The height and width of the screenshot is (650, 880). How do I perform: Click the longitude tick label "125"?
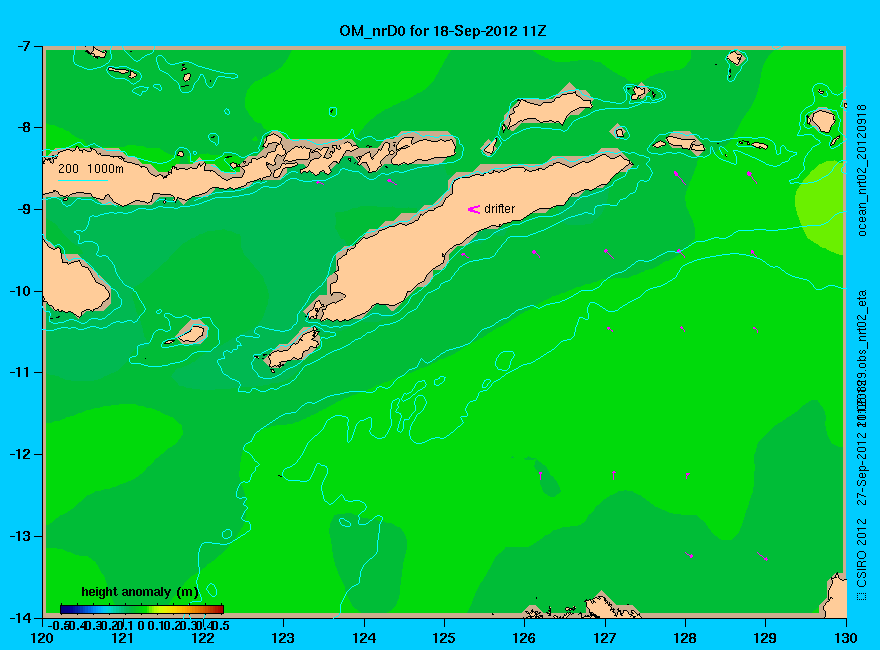coord(444,638)
